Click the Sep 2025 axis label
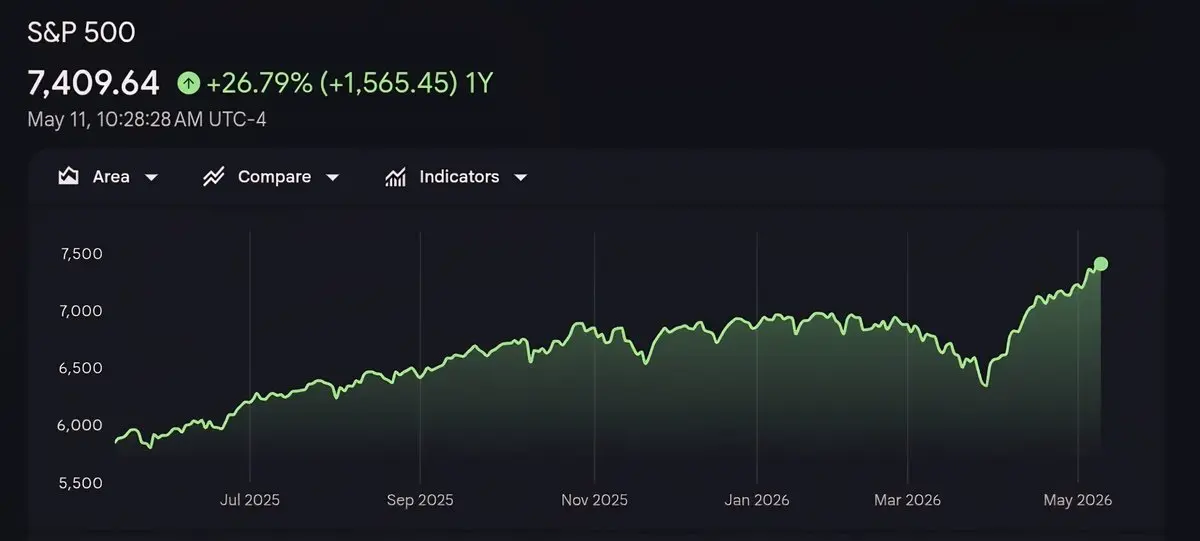The image size is (1200, 541). point(420,499)
